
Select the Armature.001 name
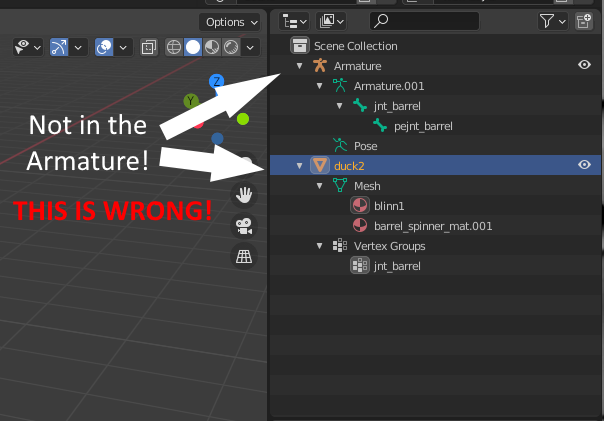389,86
